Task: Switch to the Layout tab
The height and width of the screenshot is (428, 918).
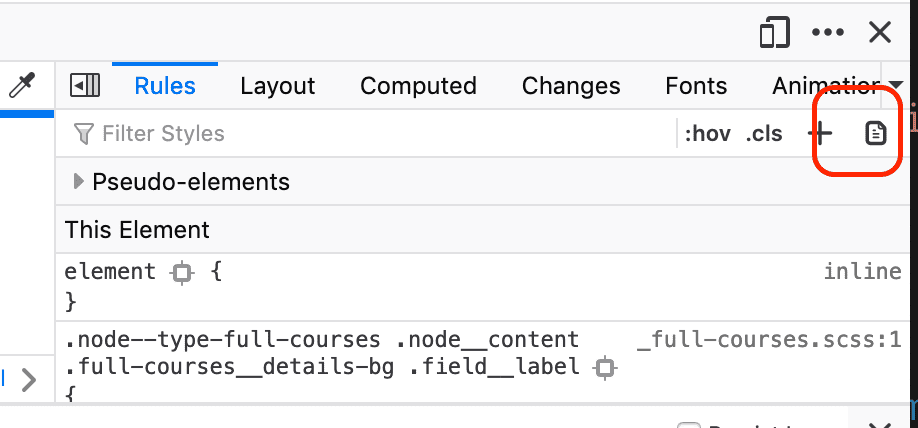Action: click(277, 86)
